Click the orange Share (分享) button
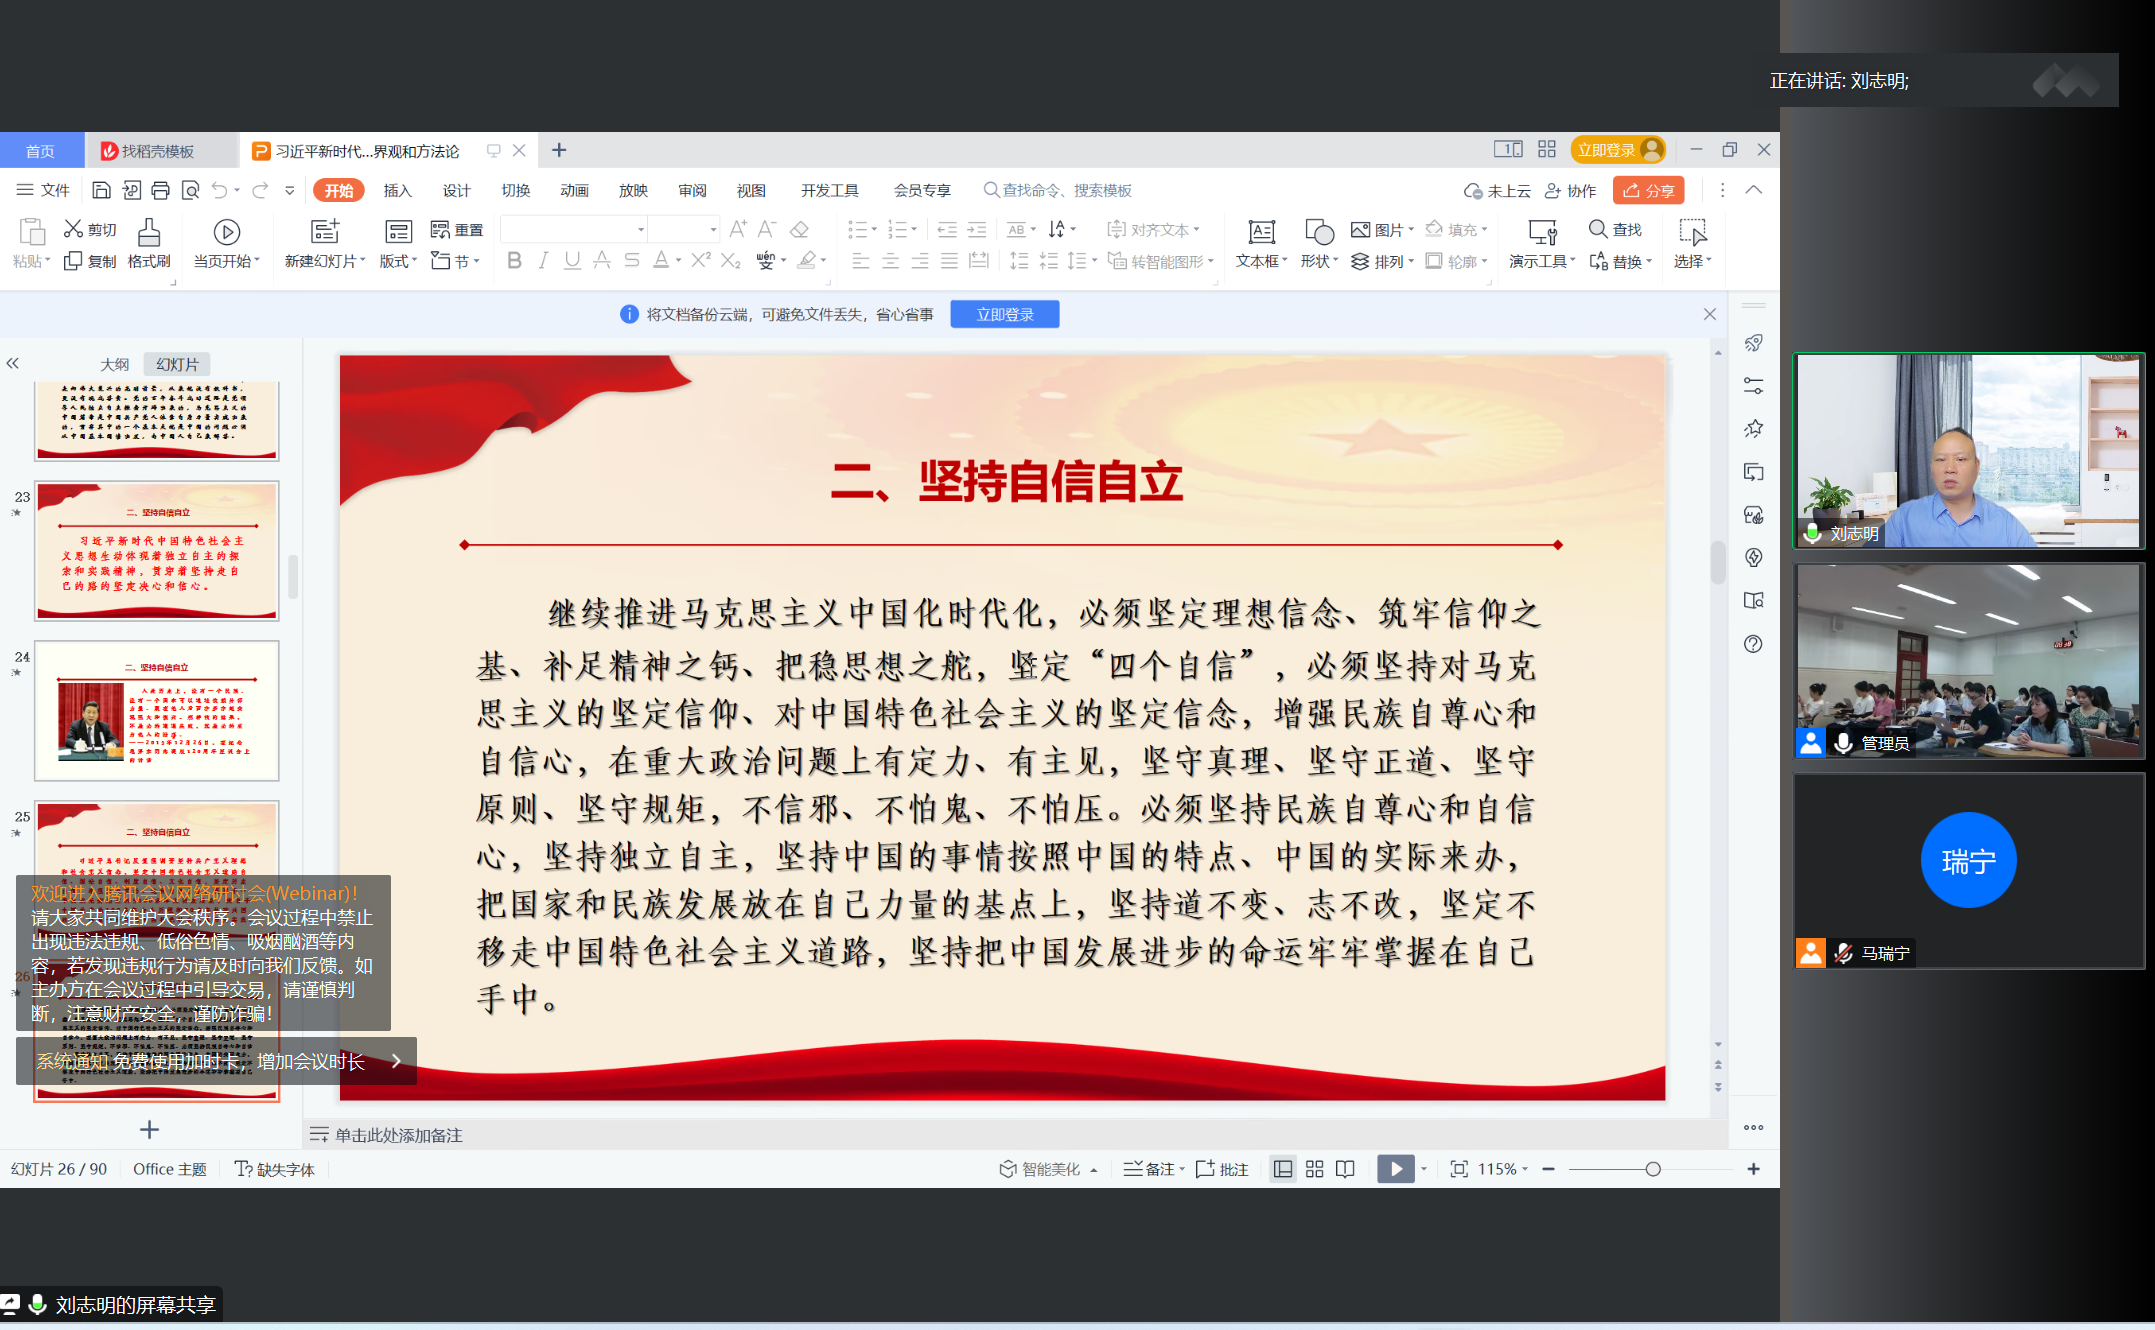The width and height of the screenshot is (2155, 1330). pyautogui.click(x=1648, y=190)
